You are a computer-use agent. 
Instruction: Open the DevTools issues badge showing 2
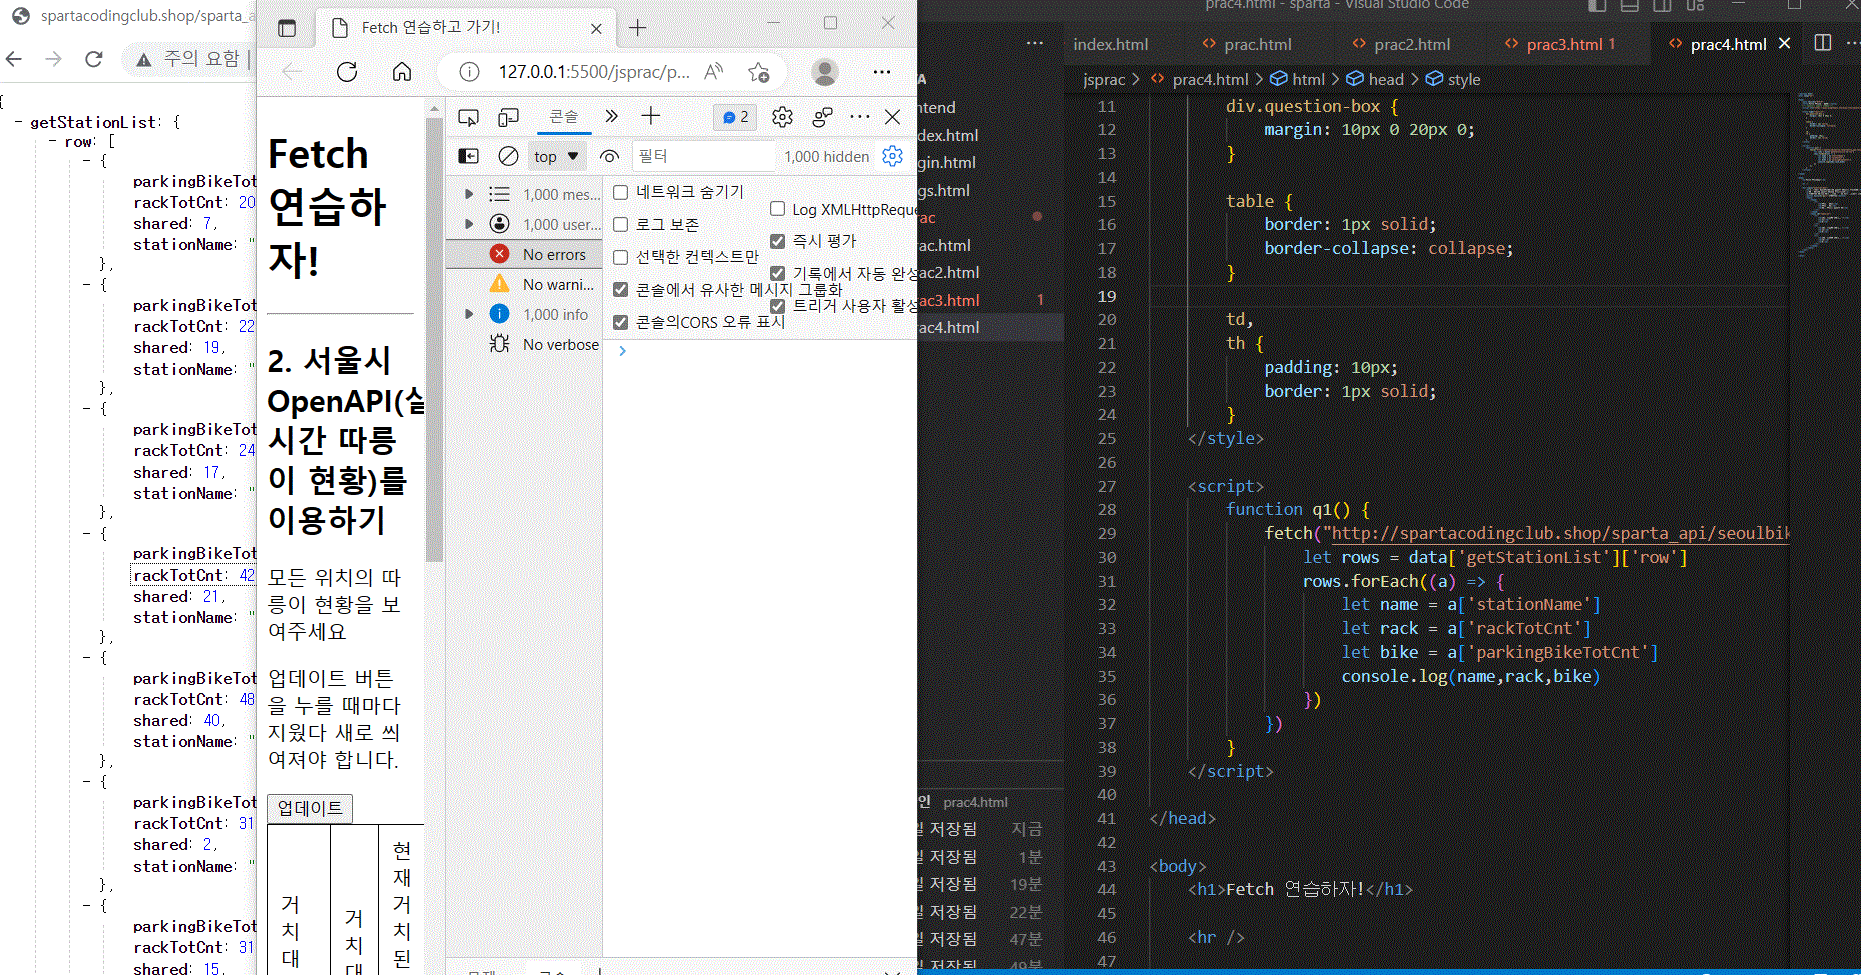pyautogui.click(x=735, y=117)
